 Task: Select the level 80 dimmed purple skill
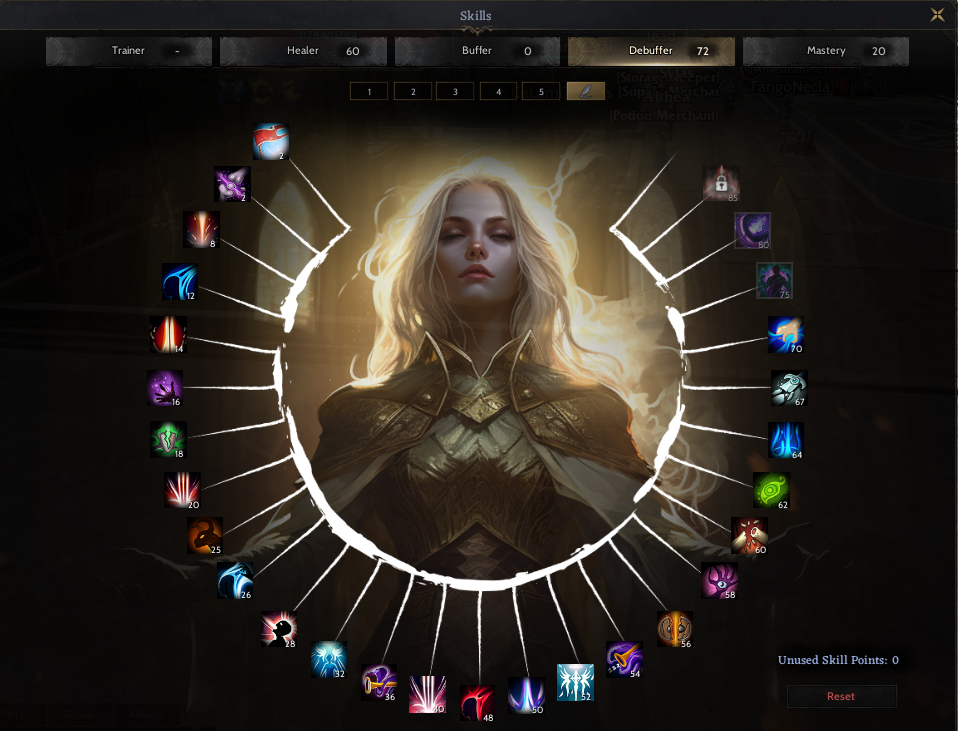752,230
